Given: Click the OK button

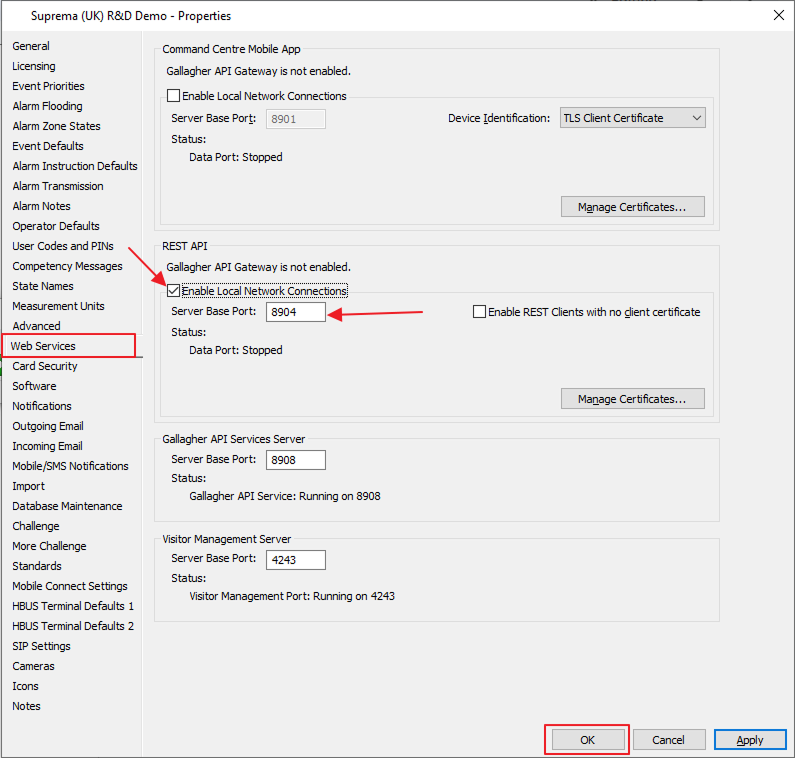Looking at the screenshot, I should click(x=587, y=740).
